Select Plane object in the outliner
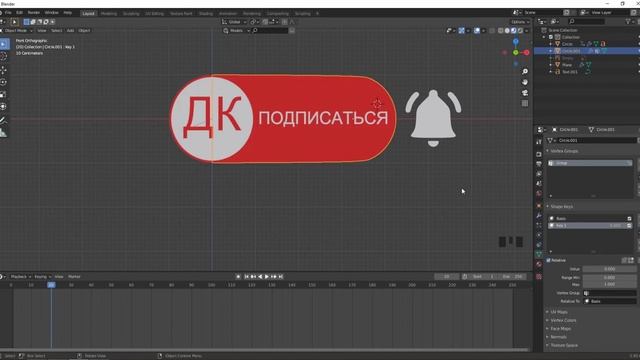This screenshot has width=640, height=360. click(x=567, y=65)
